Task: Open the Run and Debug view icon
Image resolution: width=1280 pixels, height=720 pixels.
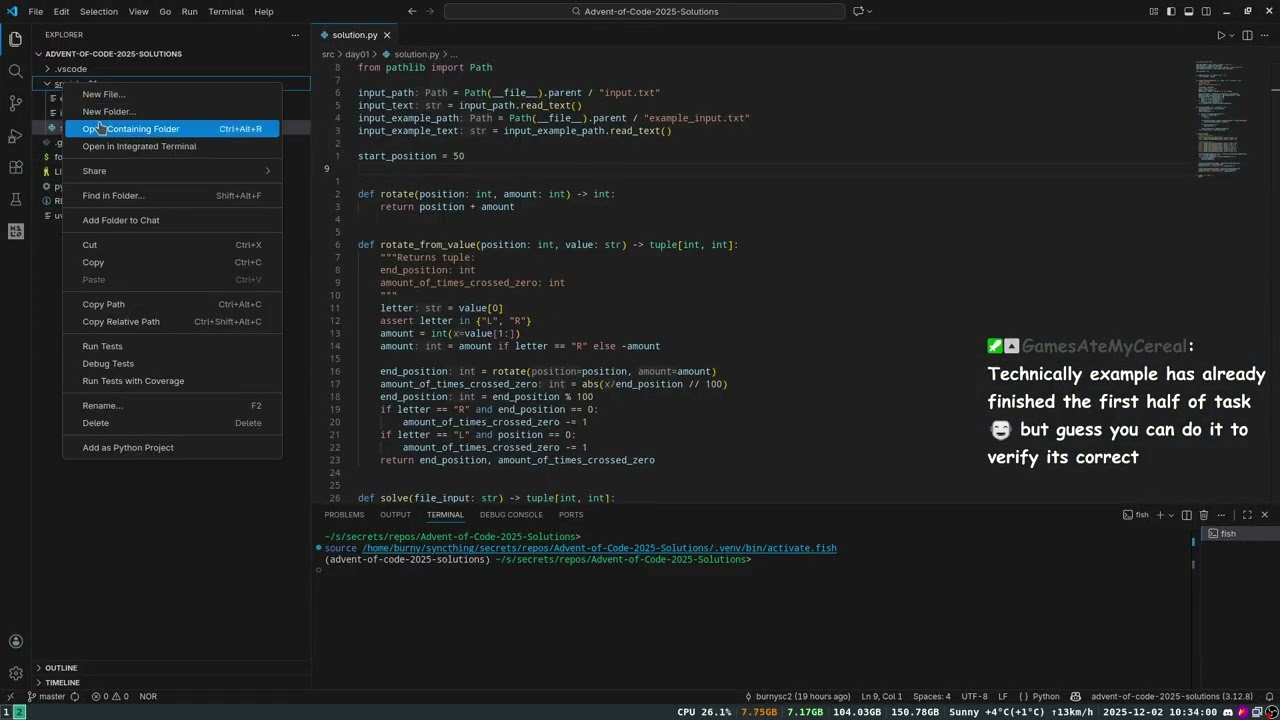Action: pyautogui.click(x=15, y=135)
